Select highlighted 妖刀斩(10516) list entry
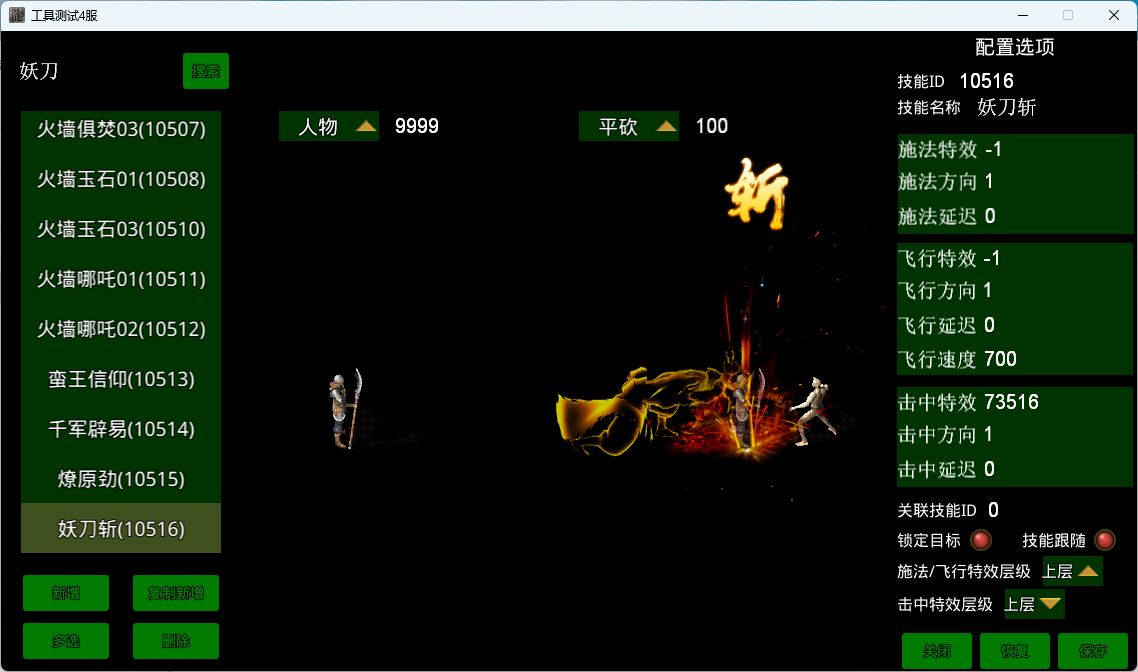This screenshot has height=672, width=1138. tap(121, 528)
